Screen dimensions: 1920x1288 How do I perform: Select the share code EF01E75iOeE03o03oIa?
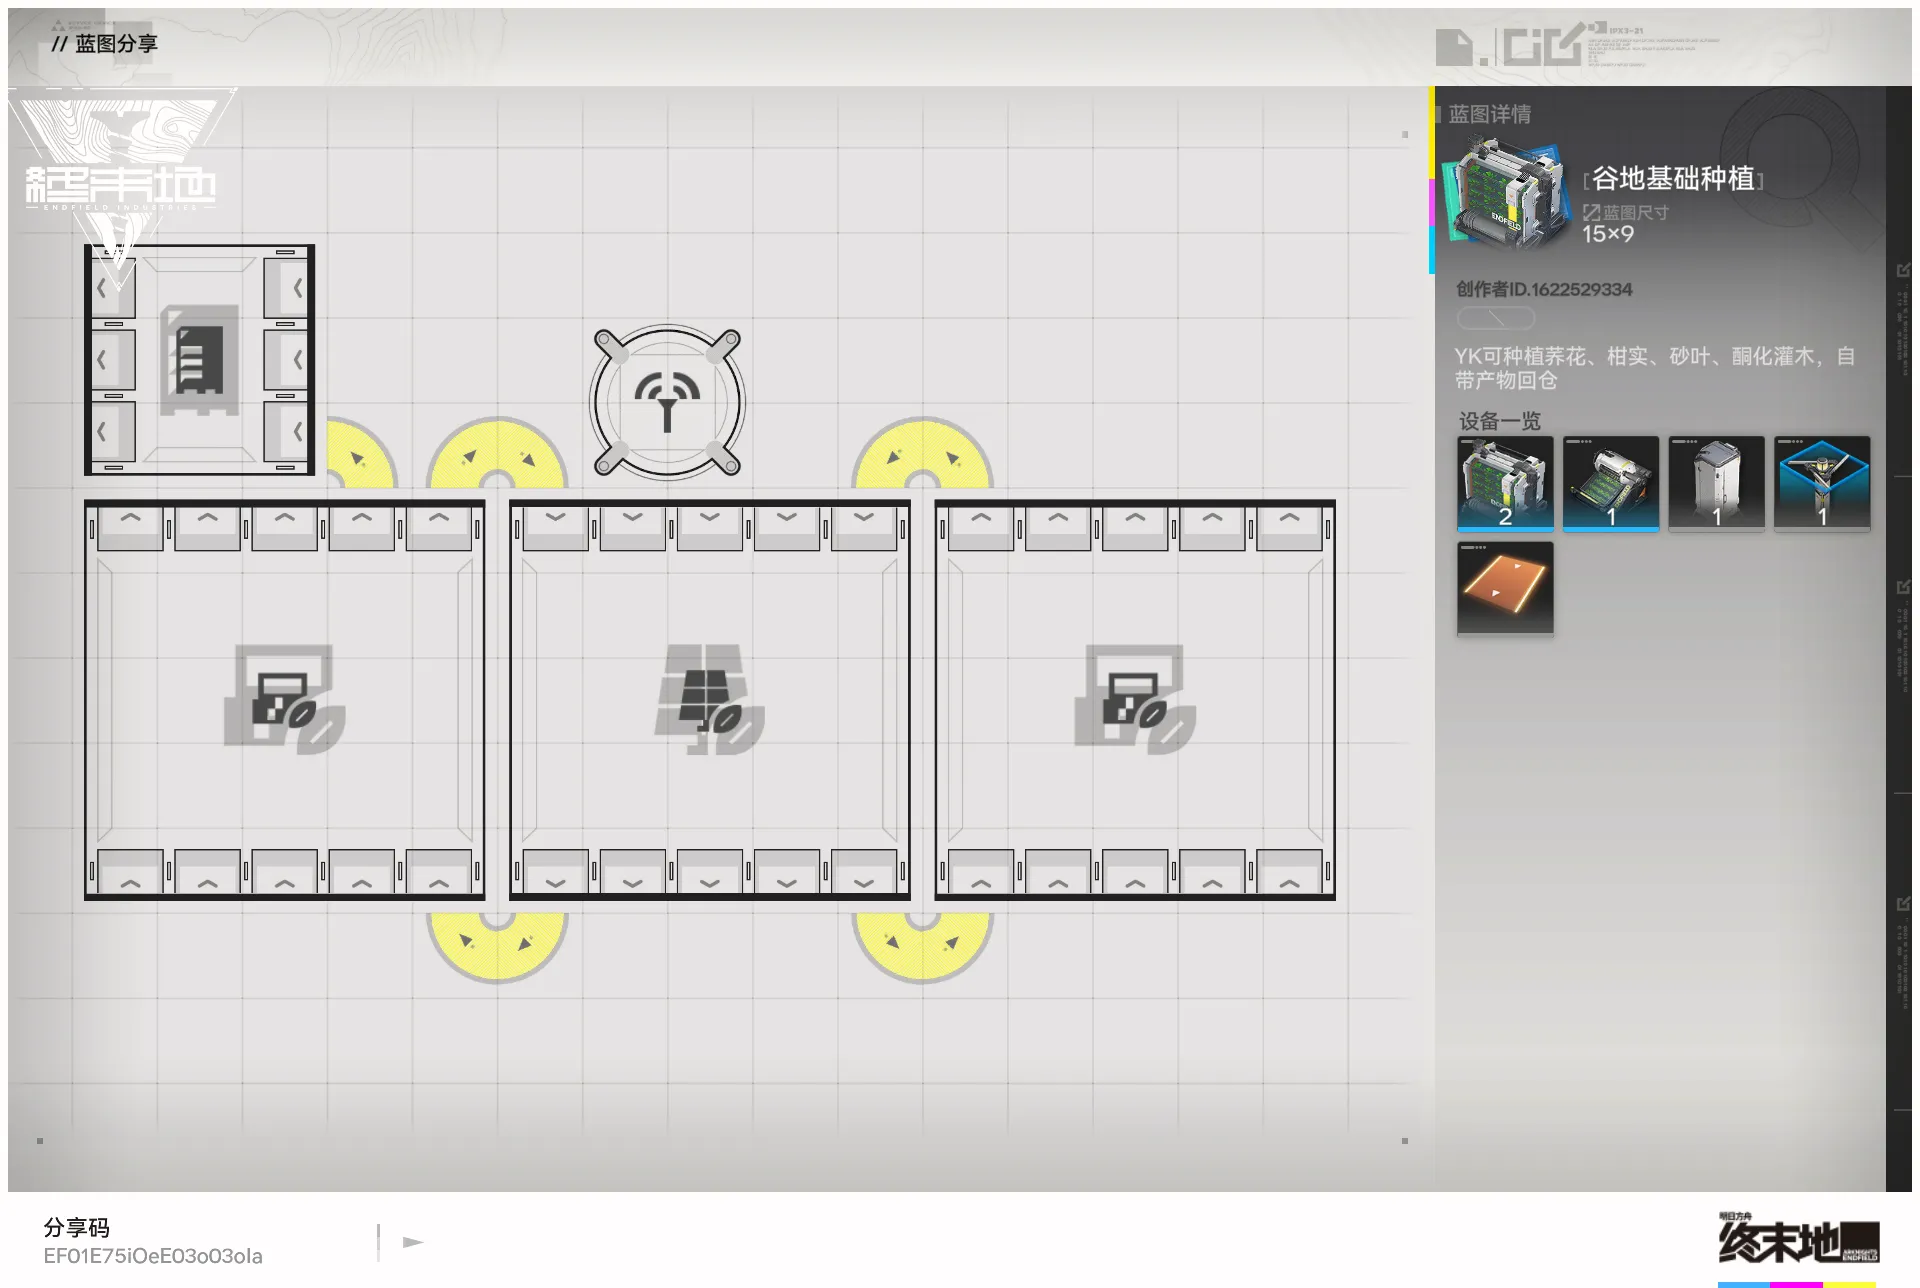153,1256
